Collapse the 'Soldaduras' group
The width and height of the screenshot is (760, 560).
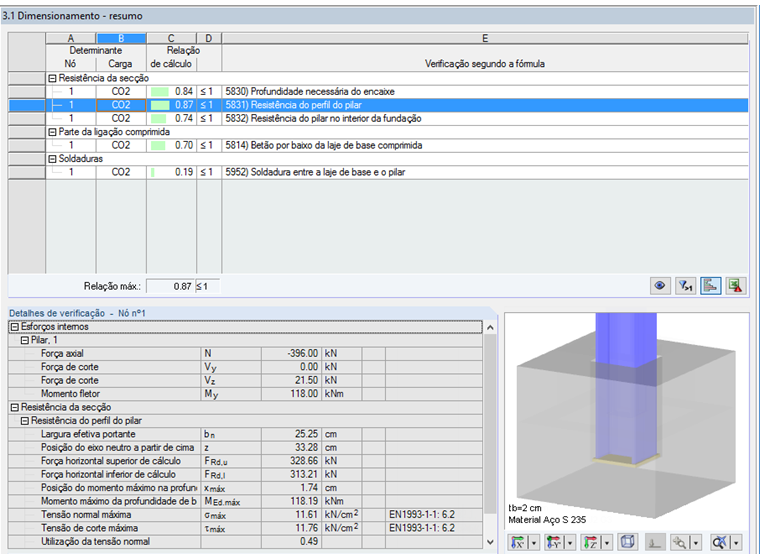click(x=52, y=159)
